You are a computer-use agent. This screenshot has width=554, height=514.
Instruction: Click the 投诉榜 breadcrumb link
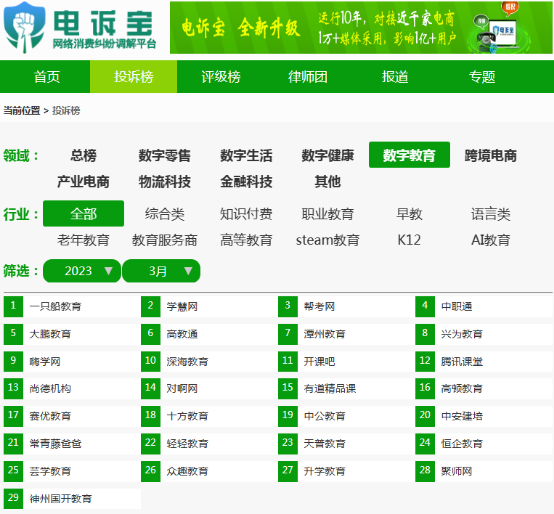pos(66,111)
